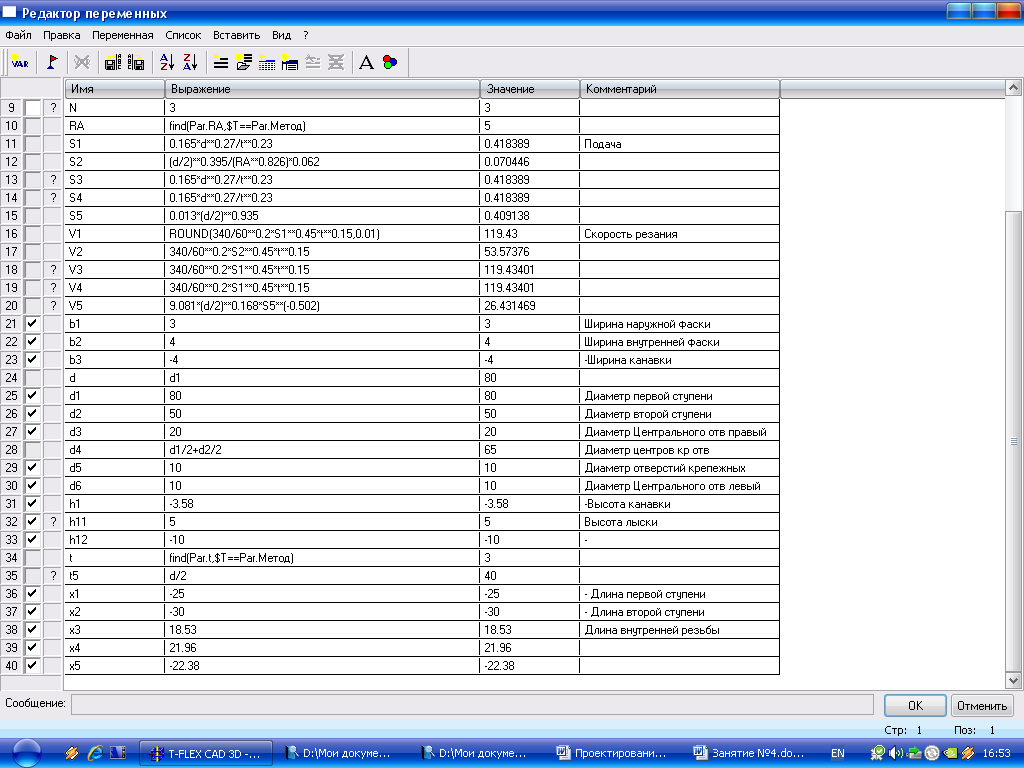Check the empty box for variable d4
This screenshot has width=1024, height=768.
[x=32, y=450]
